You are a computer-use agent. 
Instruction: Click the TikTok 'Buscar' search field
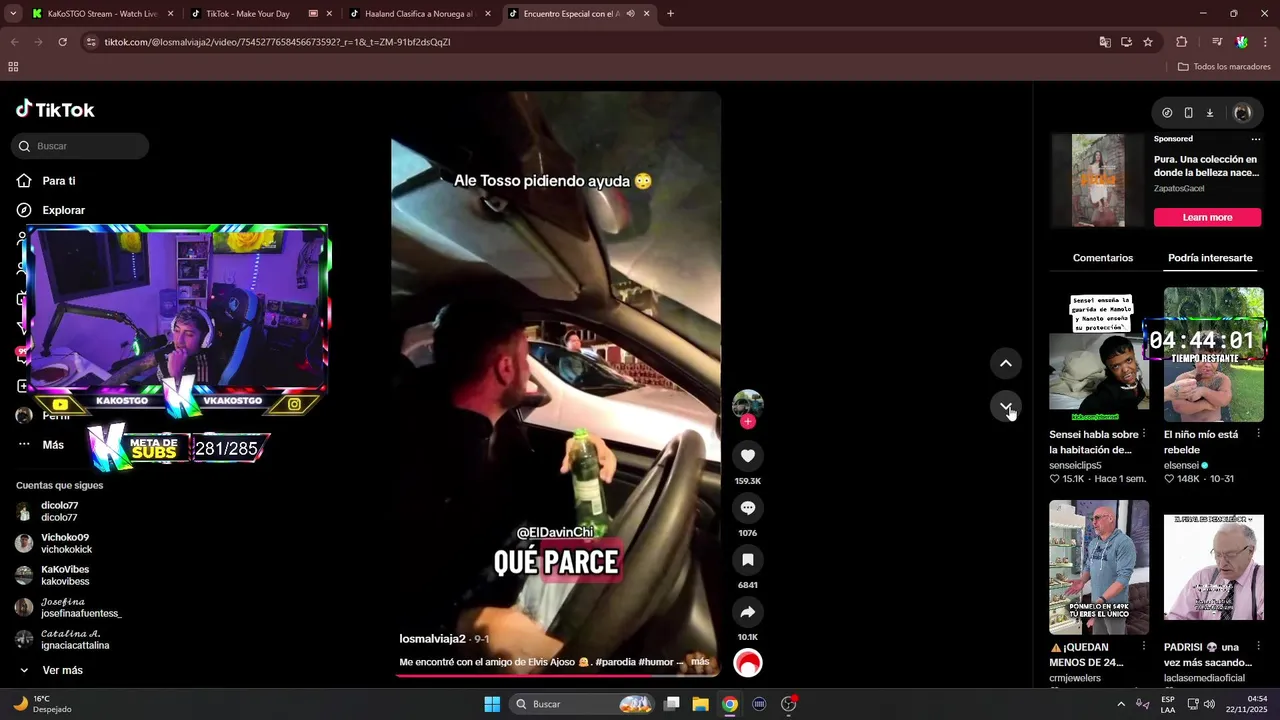(80, 146)
